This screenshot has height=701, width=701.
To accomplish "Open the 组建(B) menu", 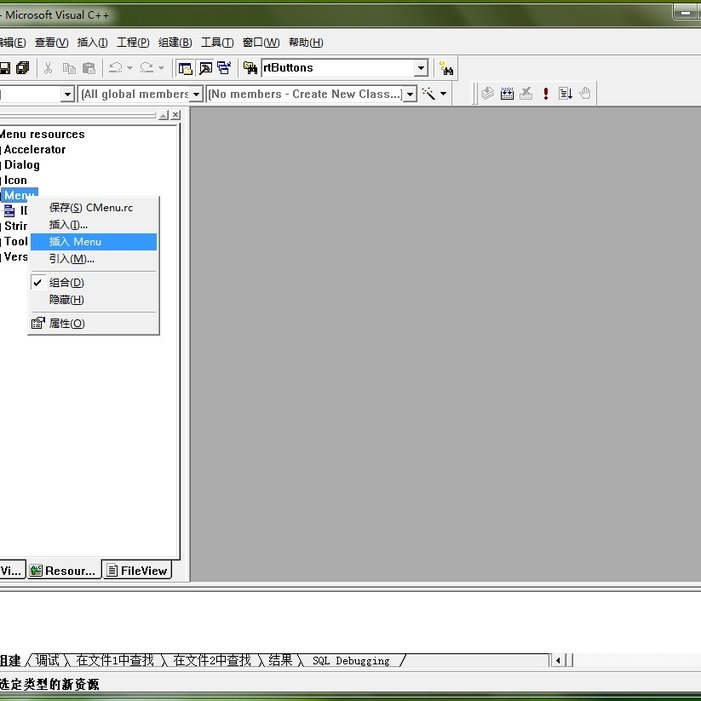I will pyautogui.click(x=175, y=42).
